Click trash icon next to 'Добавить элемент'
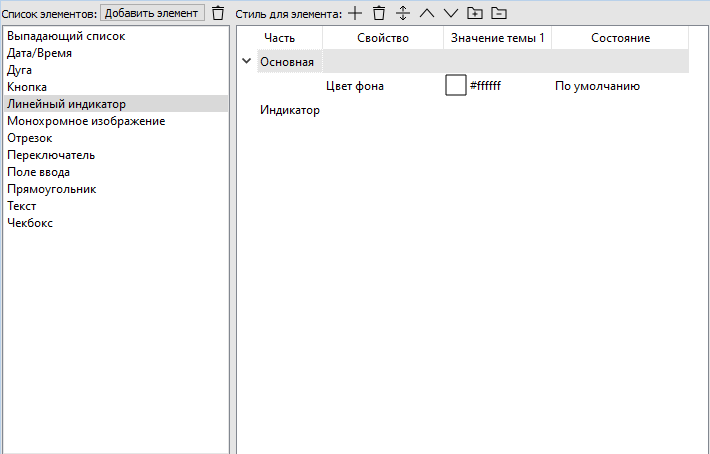Screen dimensions: 710x454 pyautogui.click(x=218, y=13)
